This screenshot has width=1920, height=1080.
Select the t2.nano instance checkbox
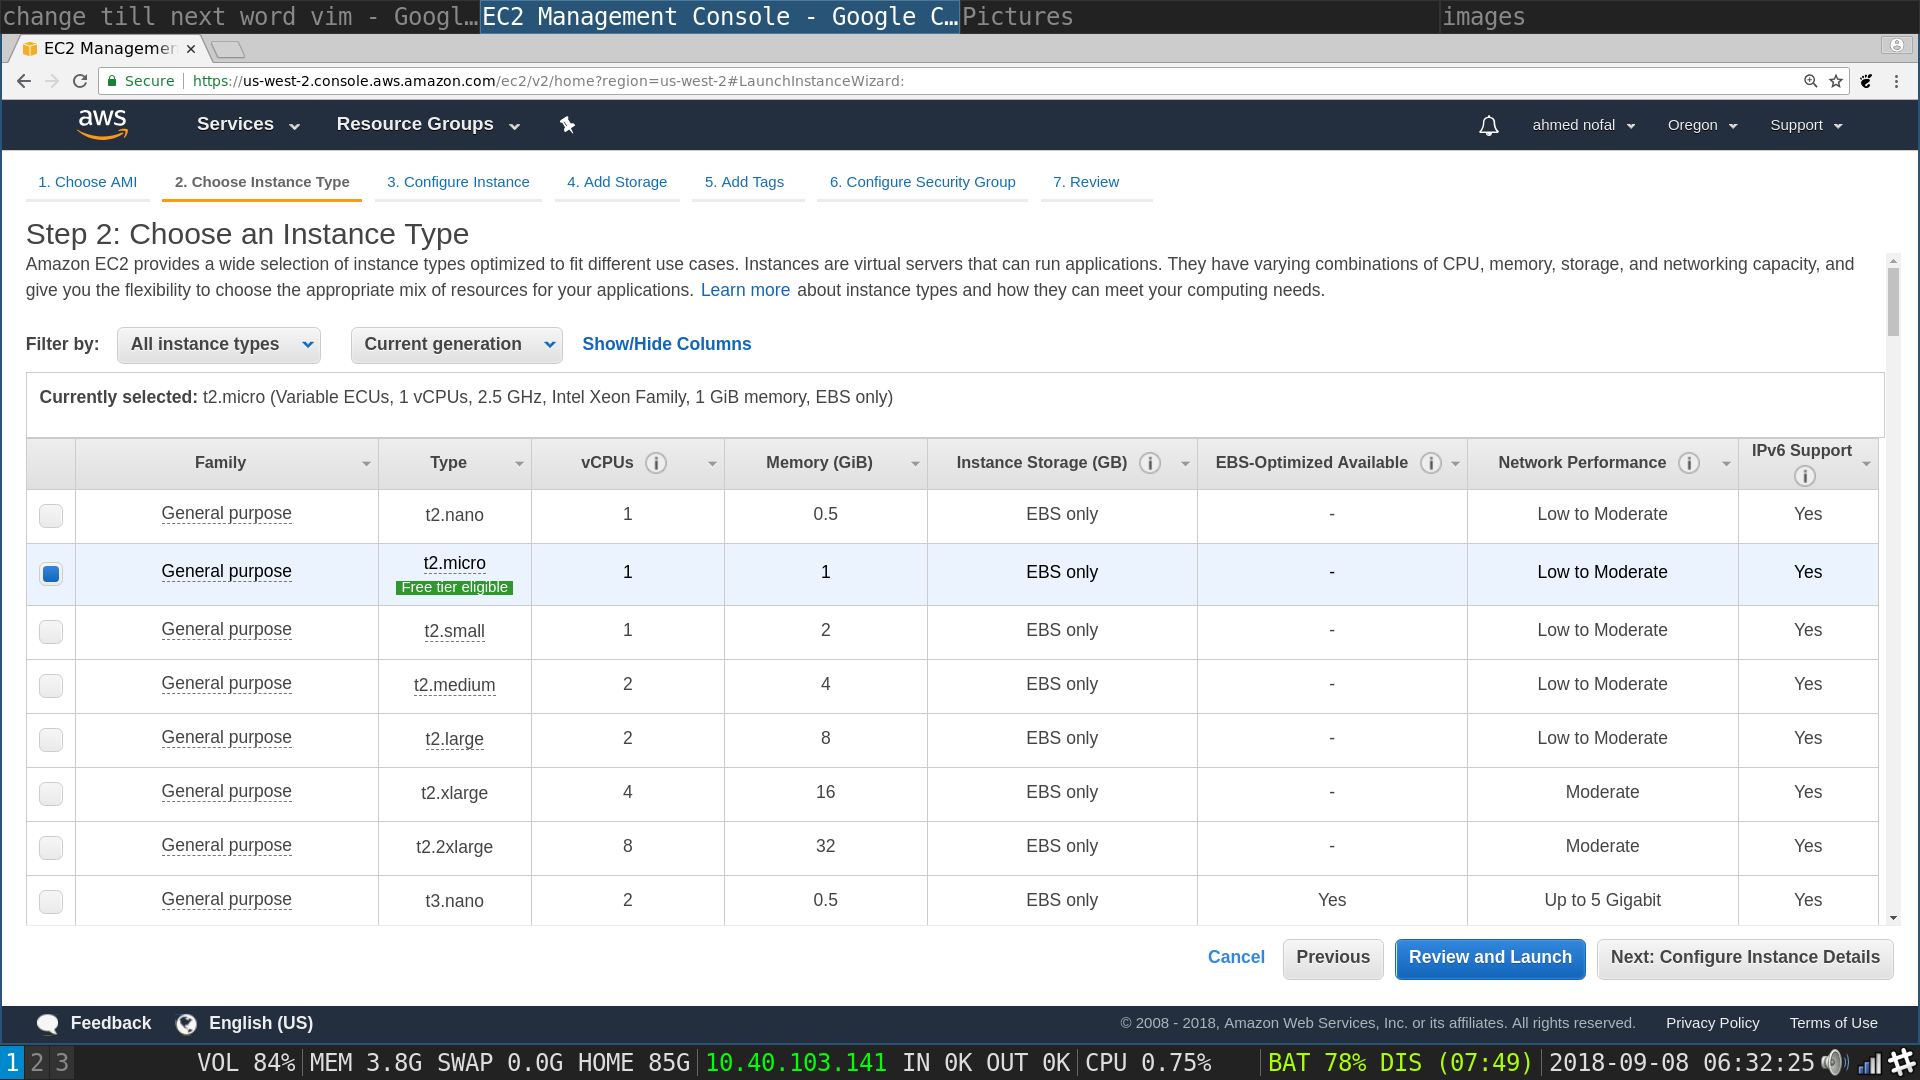pyautogui.click(x=51, y=516)
